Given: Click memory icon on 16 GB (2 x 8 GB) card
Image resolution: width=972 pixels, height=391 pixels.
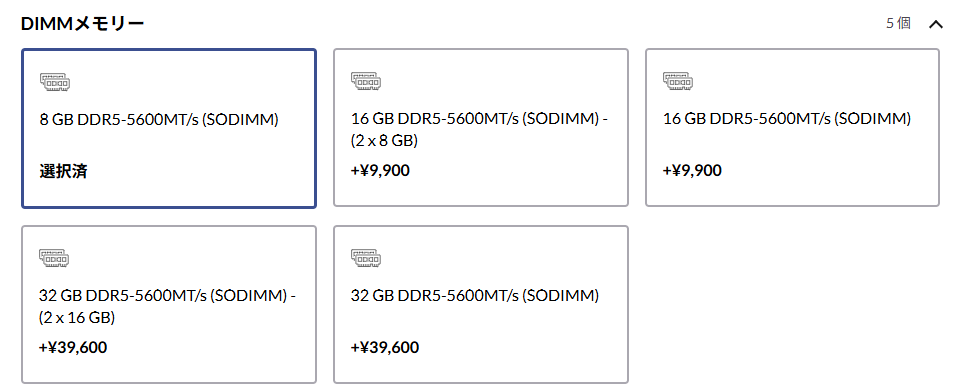Looking at the screenshot, I should [x=366, y=82].
